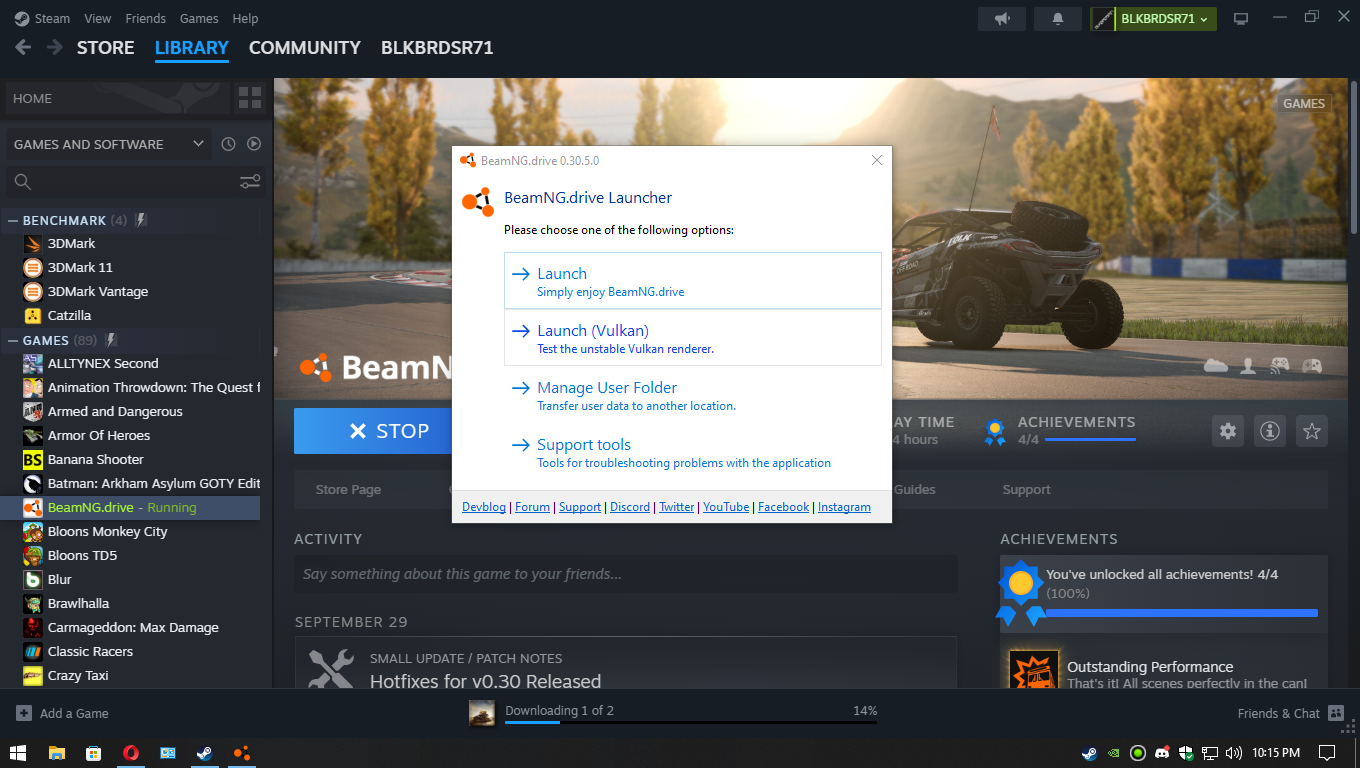Screen dimensions: 1360x768
Task: Toggle ready-to-play filter icon
Action: [x=254, y=144]
